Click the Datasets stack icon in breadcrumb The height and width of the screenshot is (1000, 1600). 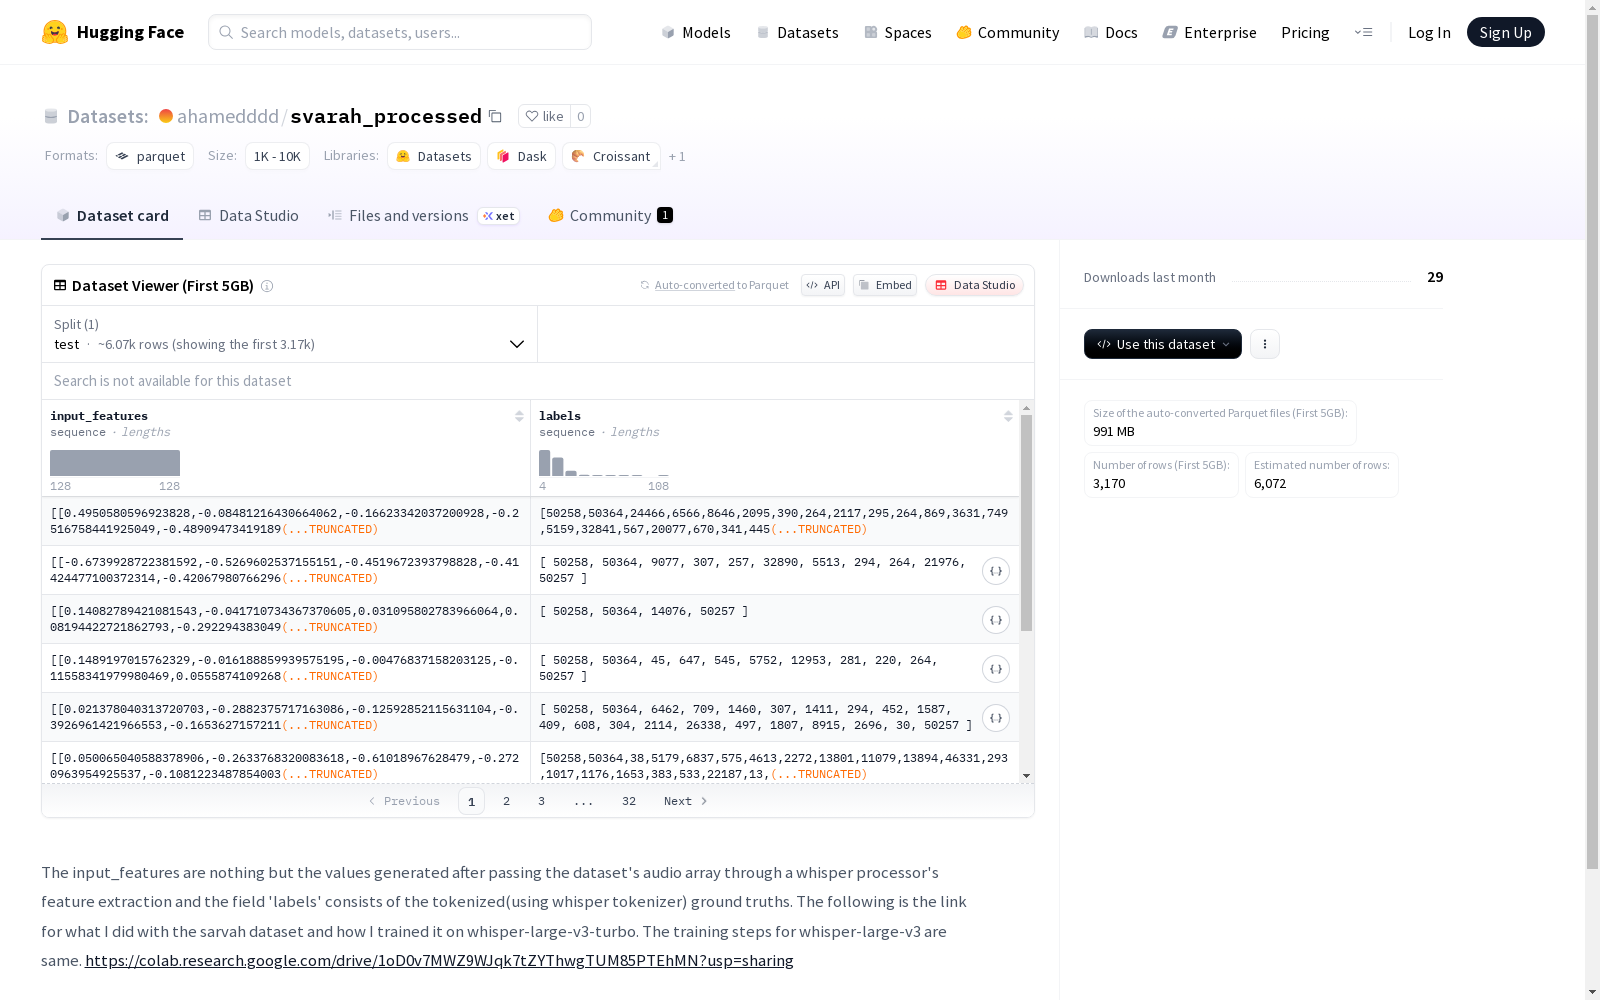(x=51, y=116)
